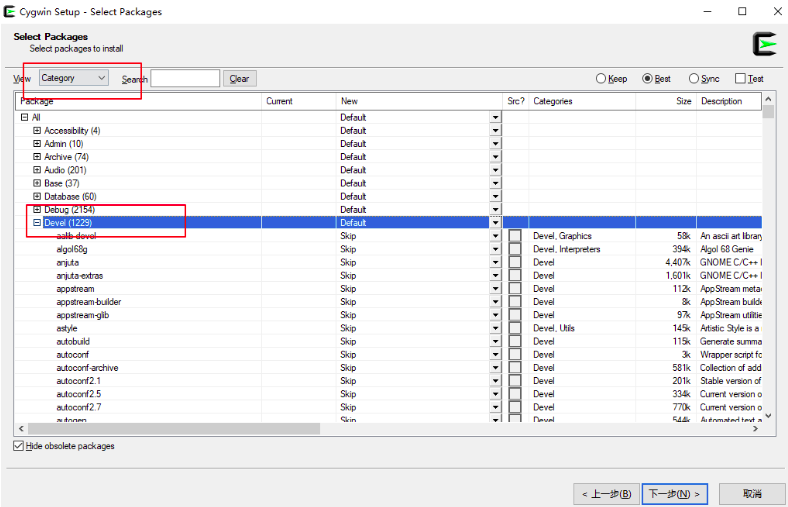The width and height of the screenshot is (788, 507).
Task: Expand the Debug (2154) category
Action: [x=37, y=210]
